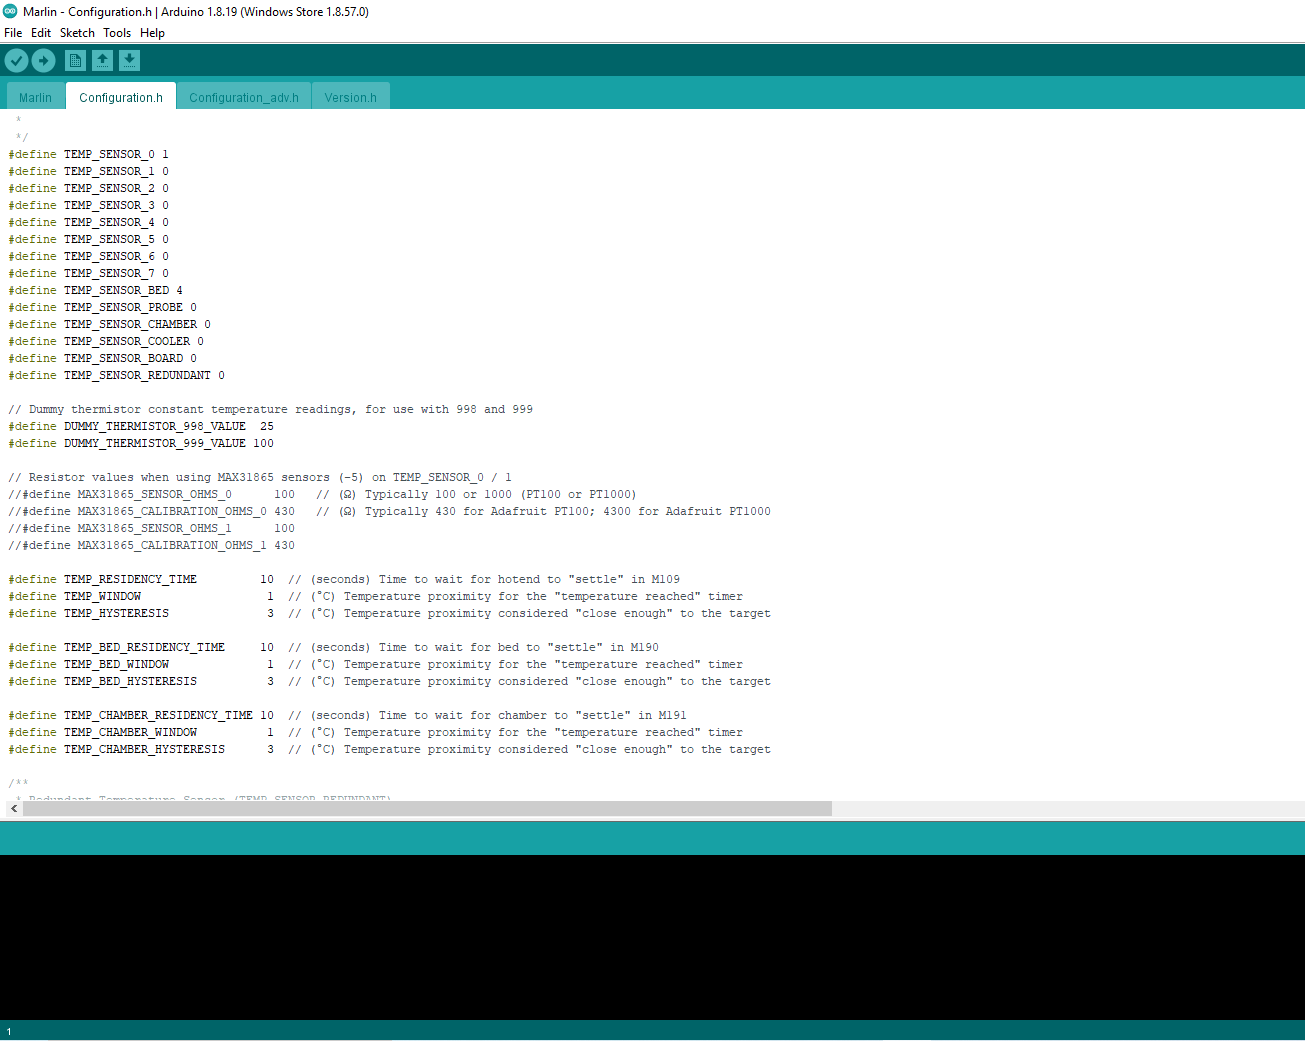This screenshot has width=1305, height=1041.
Task: Create a new sketch with New icon
Action: pos(75,61)
